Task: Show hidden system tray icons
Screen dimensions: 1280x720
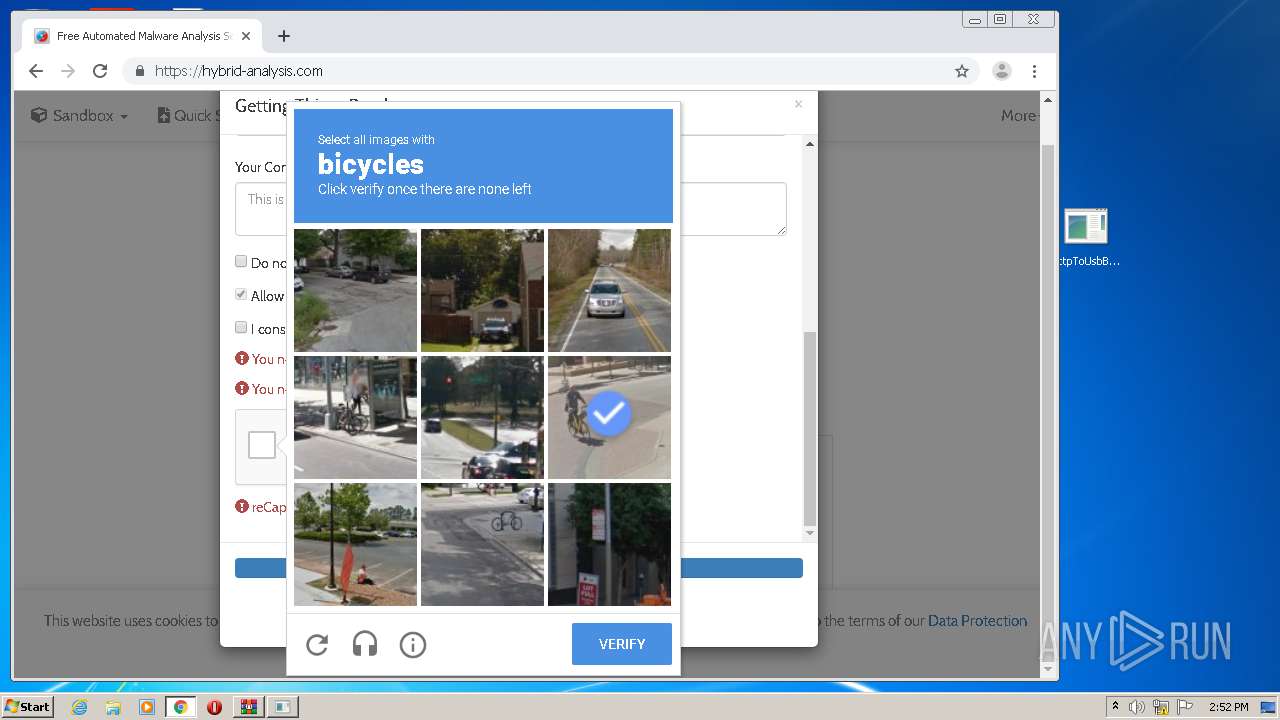Action: coord(1115,707)
